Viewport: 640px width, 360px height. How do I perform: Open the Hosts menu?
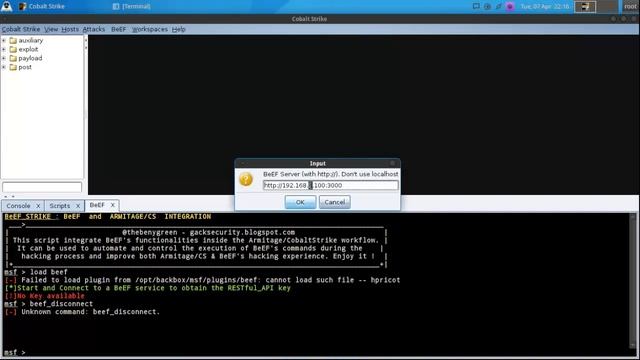click(x=70, y=29)
